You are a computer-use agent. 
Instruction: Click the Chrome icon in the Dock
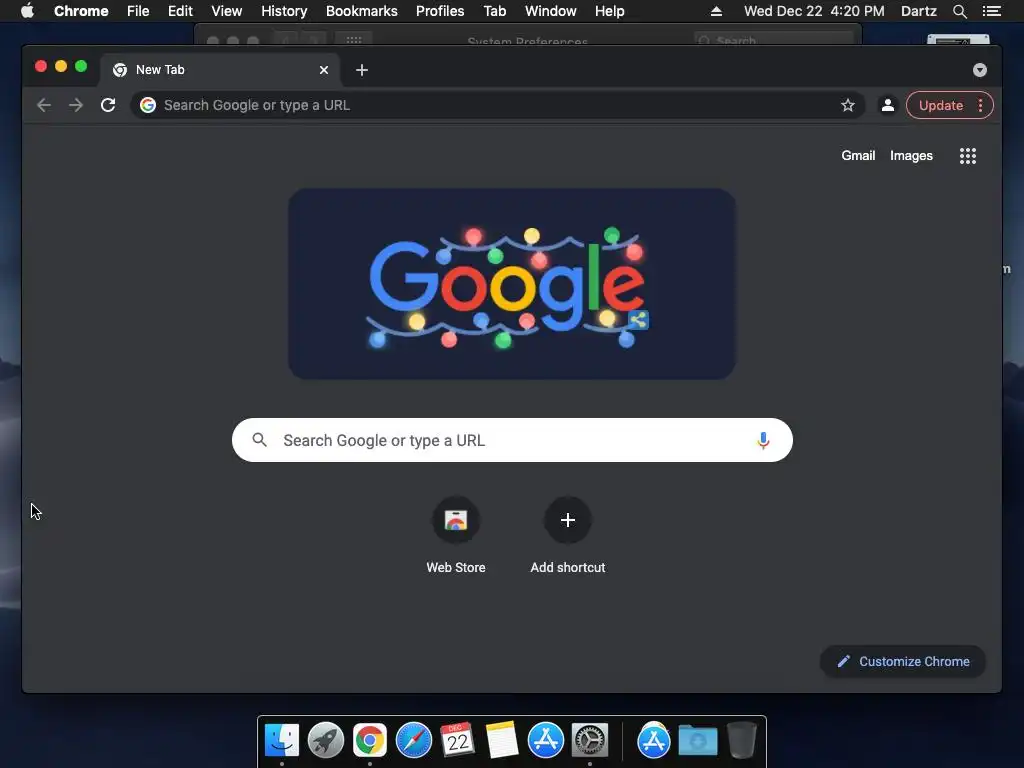pos(370,741)
